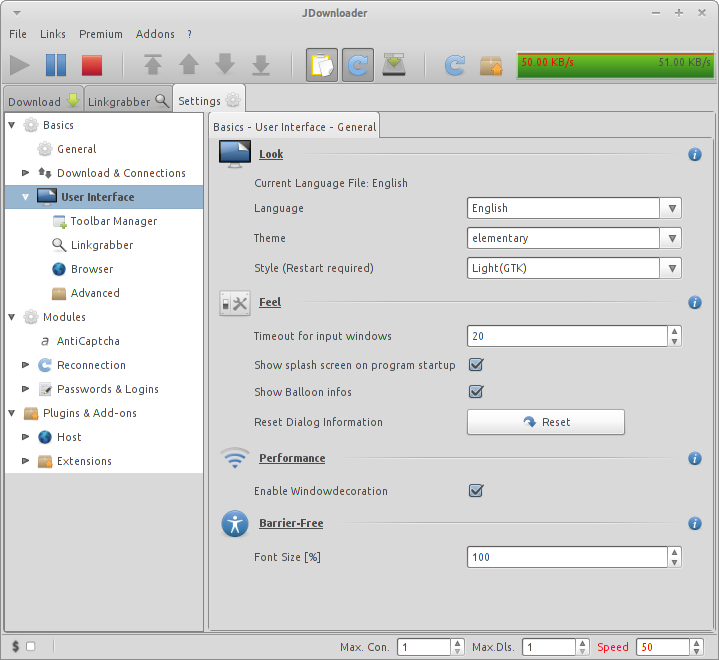Screen dimensions: 719x660
Task: Select AntiCaptcha module
Action: coord(88,341)
